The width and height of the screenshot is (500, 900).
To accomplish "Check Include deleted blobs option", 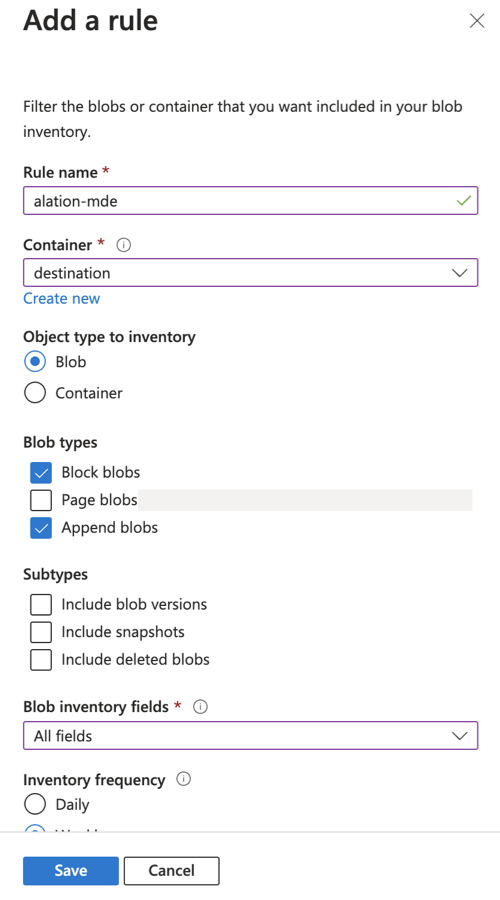I will [x=41, y=660].
